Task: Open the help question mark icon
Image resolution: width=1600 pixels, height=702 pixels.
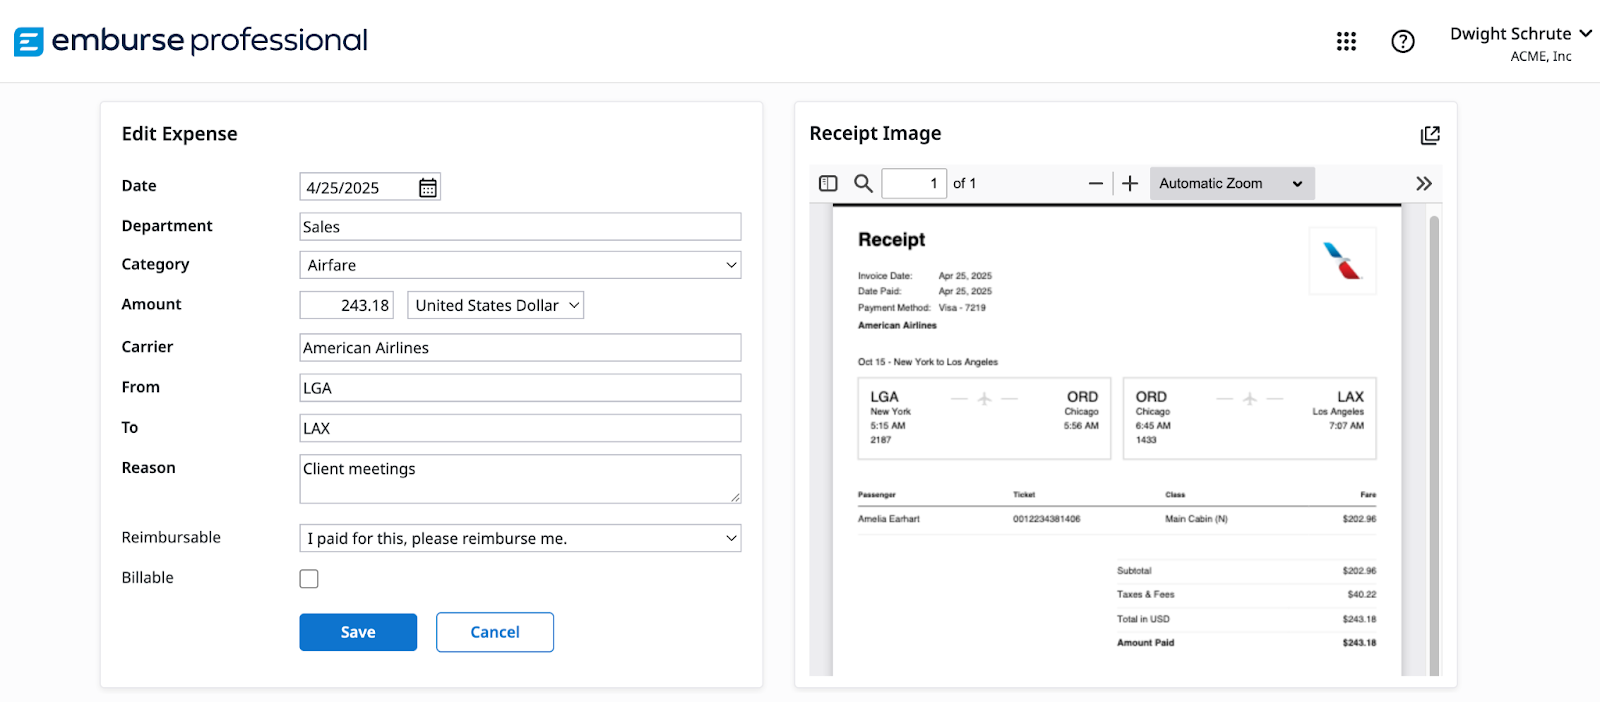Action: point(1403,41)
